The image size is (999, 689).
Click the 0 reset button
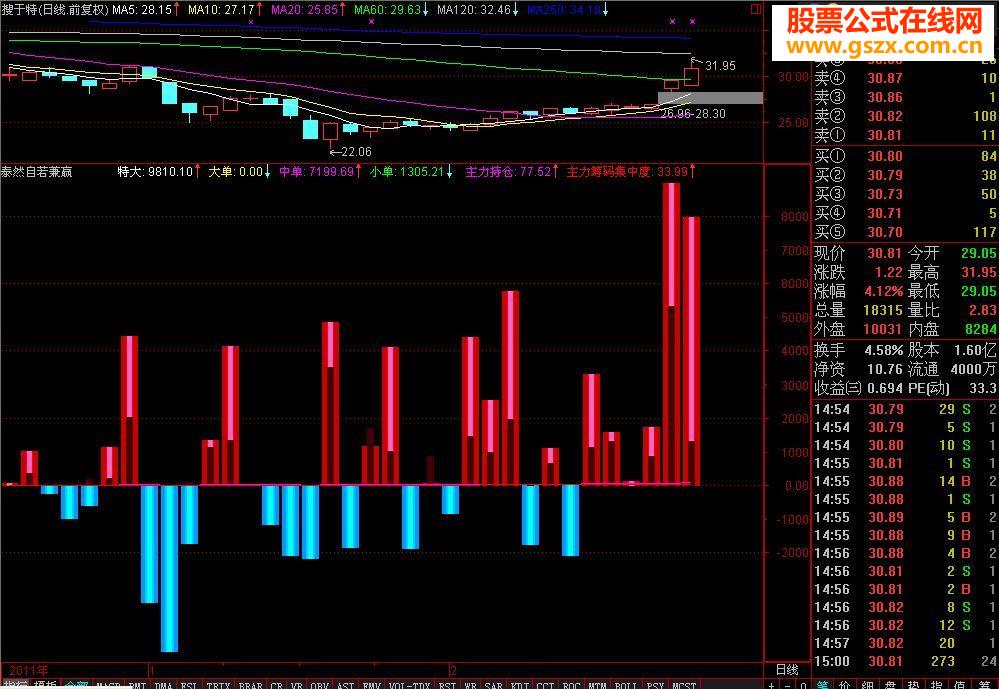point(803,686)
